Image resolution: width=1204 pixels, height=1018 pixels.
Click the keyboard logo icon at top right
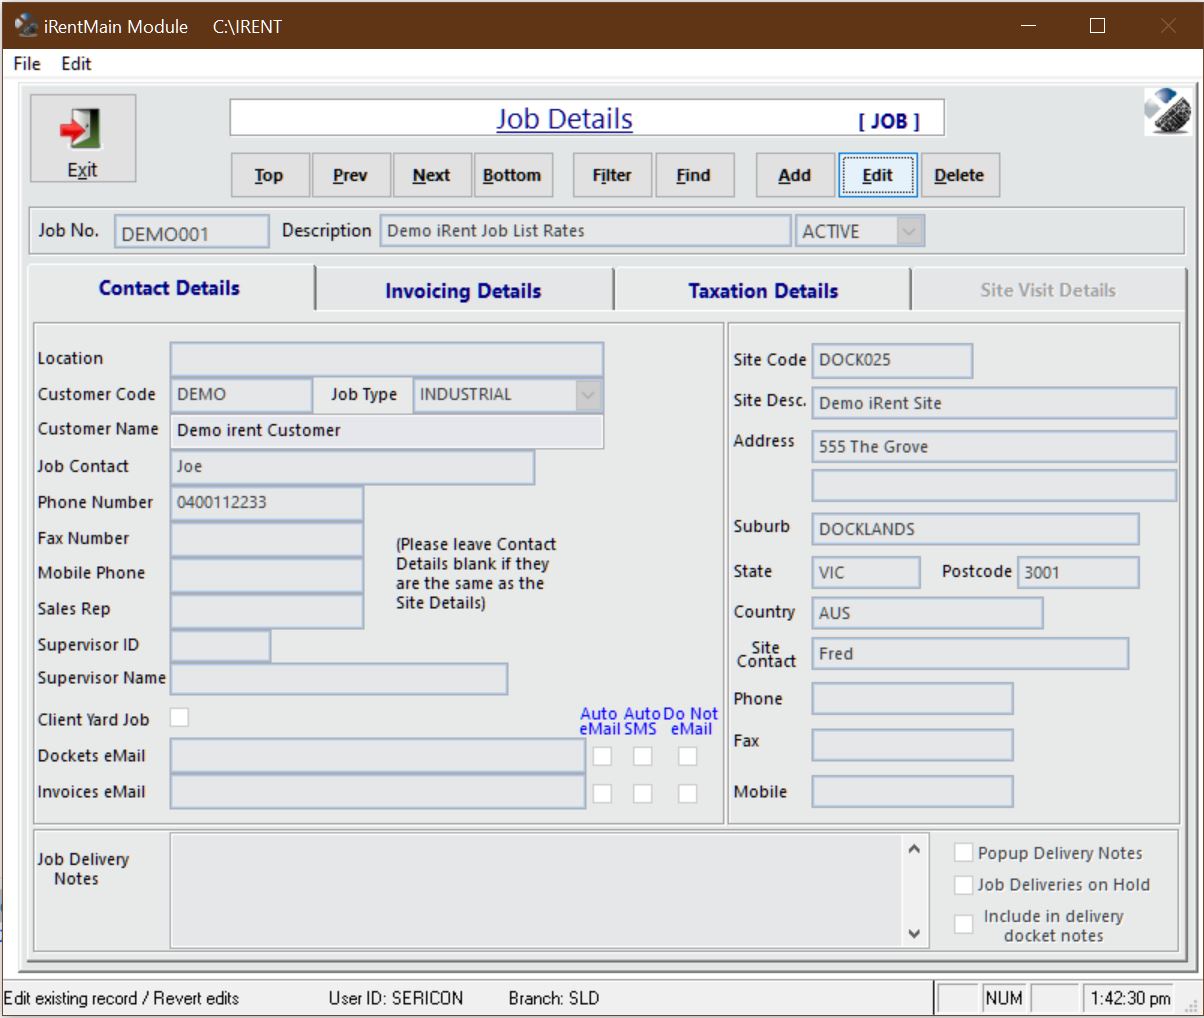(x=1167, y=111)
